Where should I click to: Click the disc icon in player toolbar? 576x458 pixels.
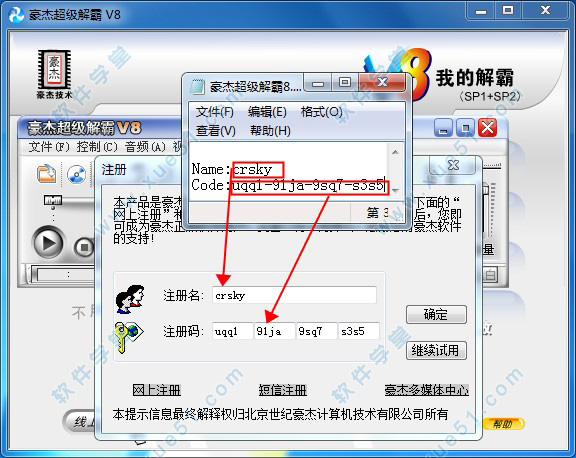[x=76, y=174]
